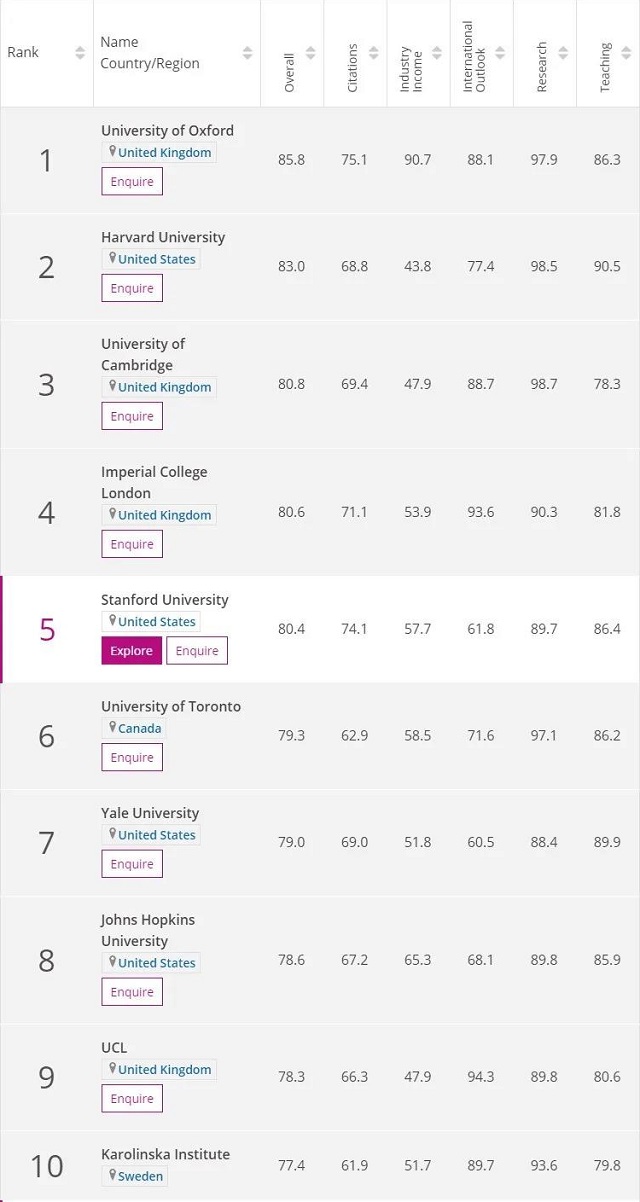Click the up chevron on Citations header
640x1202 pixels.
[373, 50]
